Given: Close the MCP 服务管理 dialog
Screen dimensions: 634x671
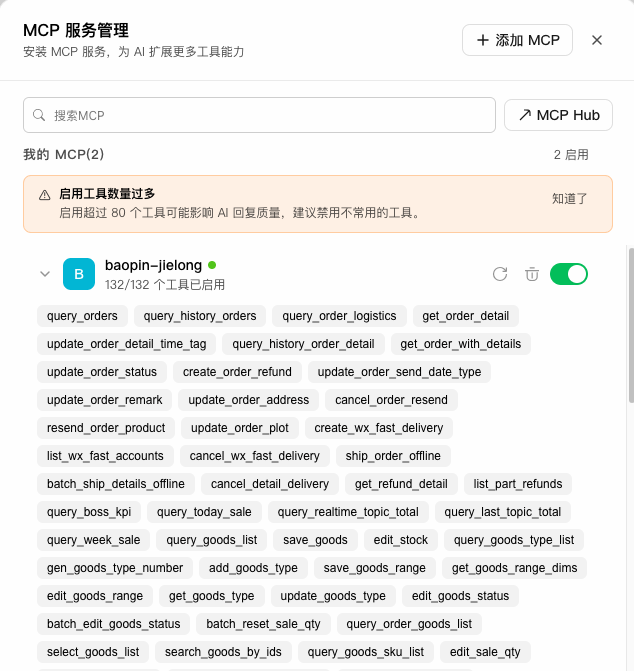Looking at the screenshot, I should [597, 40].
